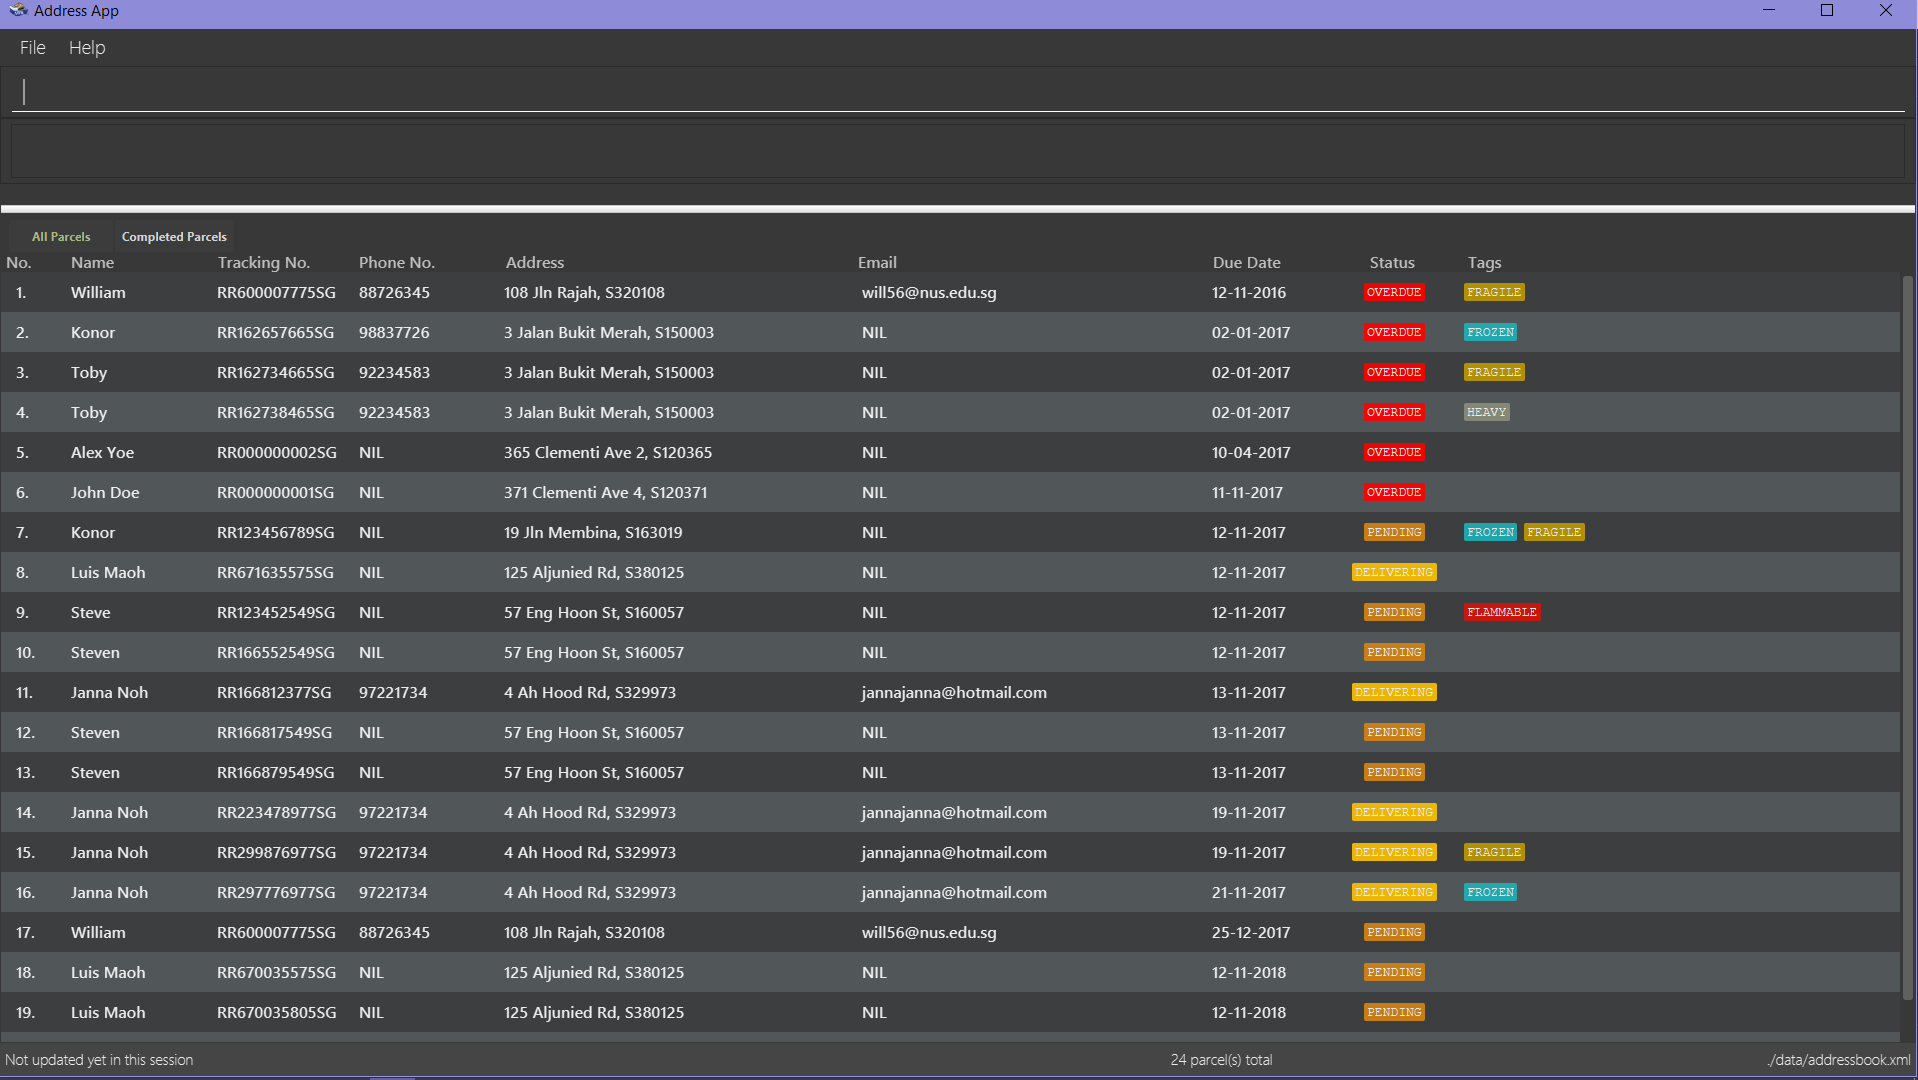Screen dimensions: 1918x1080
Task: Select address 125 Aljunied Rd in row 8
Action: click(x=594, y=573)
